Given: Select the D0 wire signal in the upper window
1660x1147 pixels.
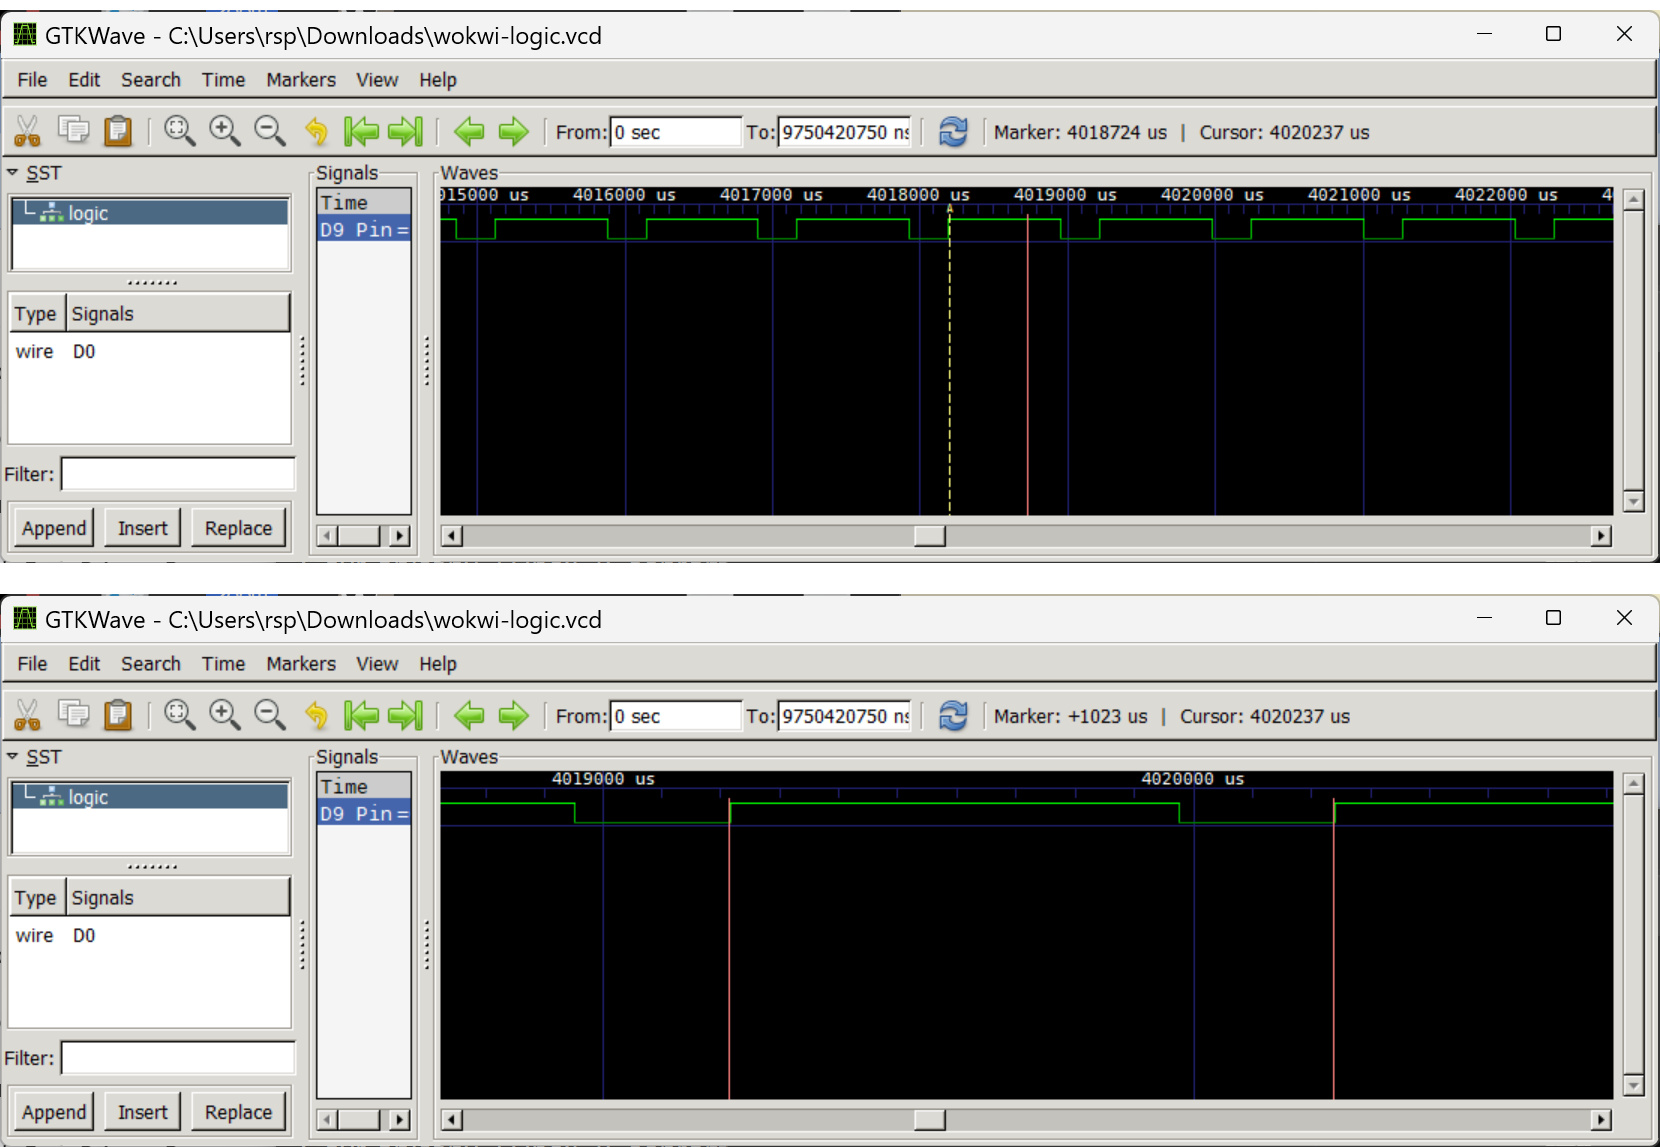Looking at the screenshot, I should 84,352.
